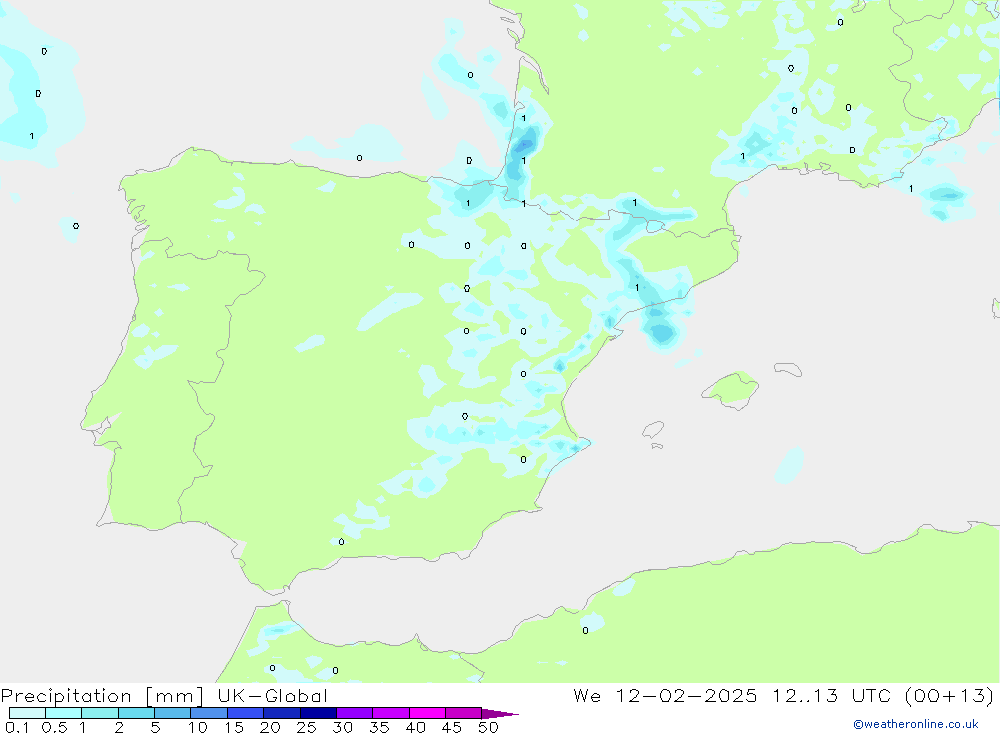
Task: Click the 40–45 mm magenta legend swatch
Action: tap(427, 713)
